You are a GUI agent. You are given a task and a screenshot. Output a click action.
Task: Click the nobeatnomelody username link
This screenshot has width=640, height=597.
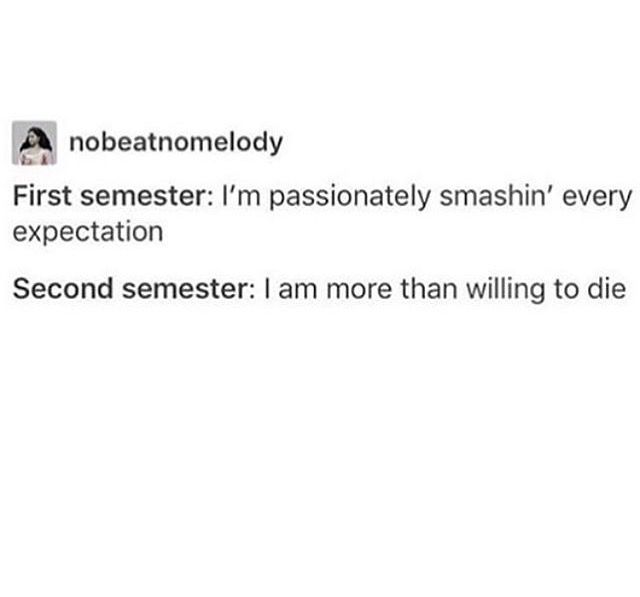[176, 143]
